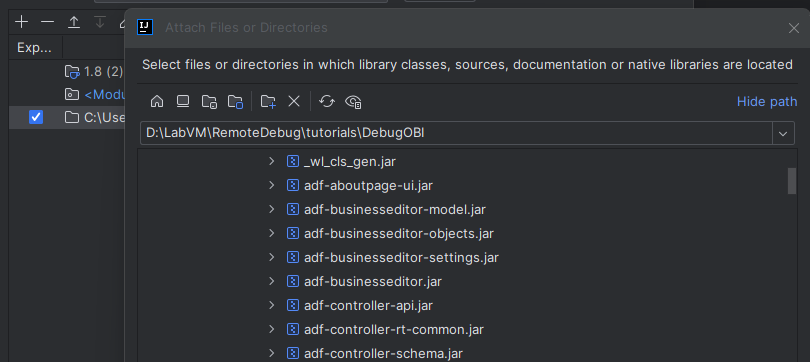
Task: Select adf-businesseditor-model.jar file
Action: (395, 209)
